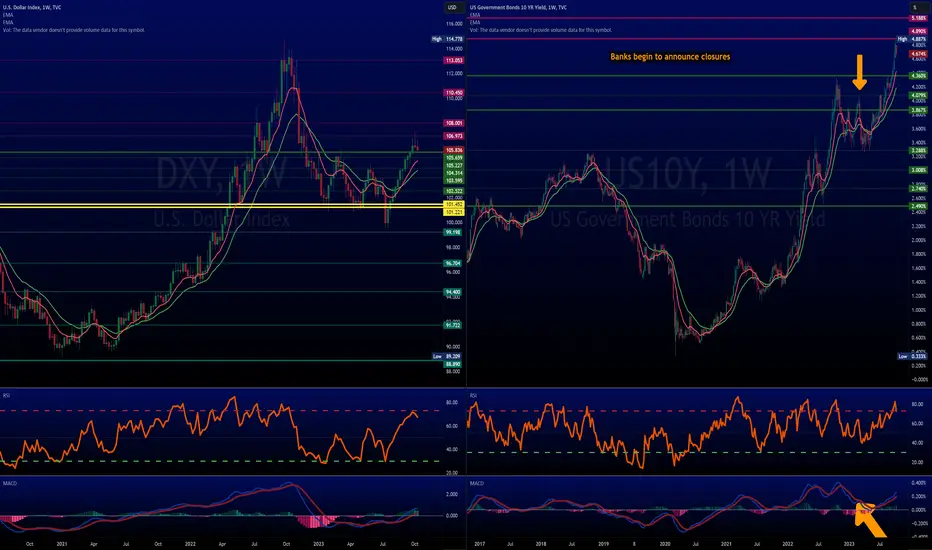Click 2021 on the DXY time axis
Image resolution: width=932 pixels, height=550 pixels.
pyautogui.click(x=61, y=543)
